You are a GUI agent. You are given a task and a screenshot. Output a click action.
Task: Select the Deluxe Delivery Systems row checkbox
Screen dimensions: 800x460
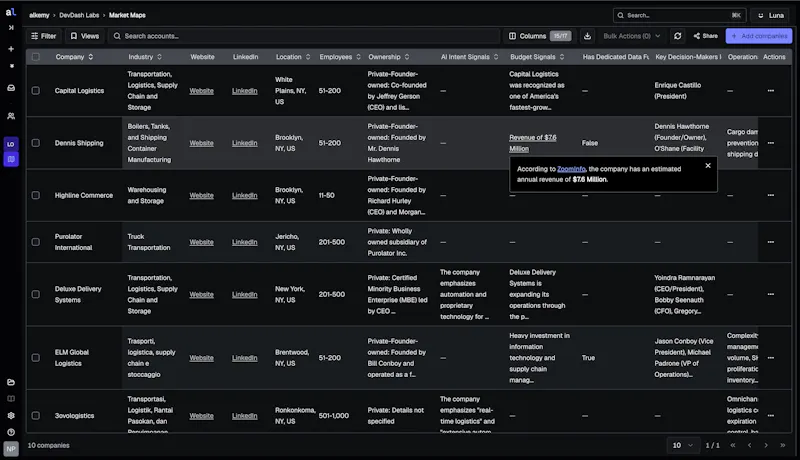coord(36,294)
